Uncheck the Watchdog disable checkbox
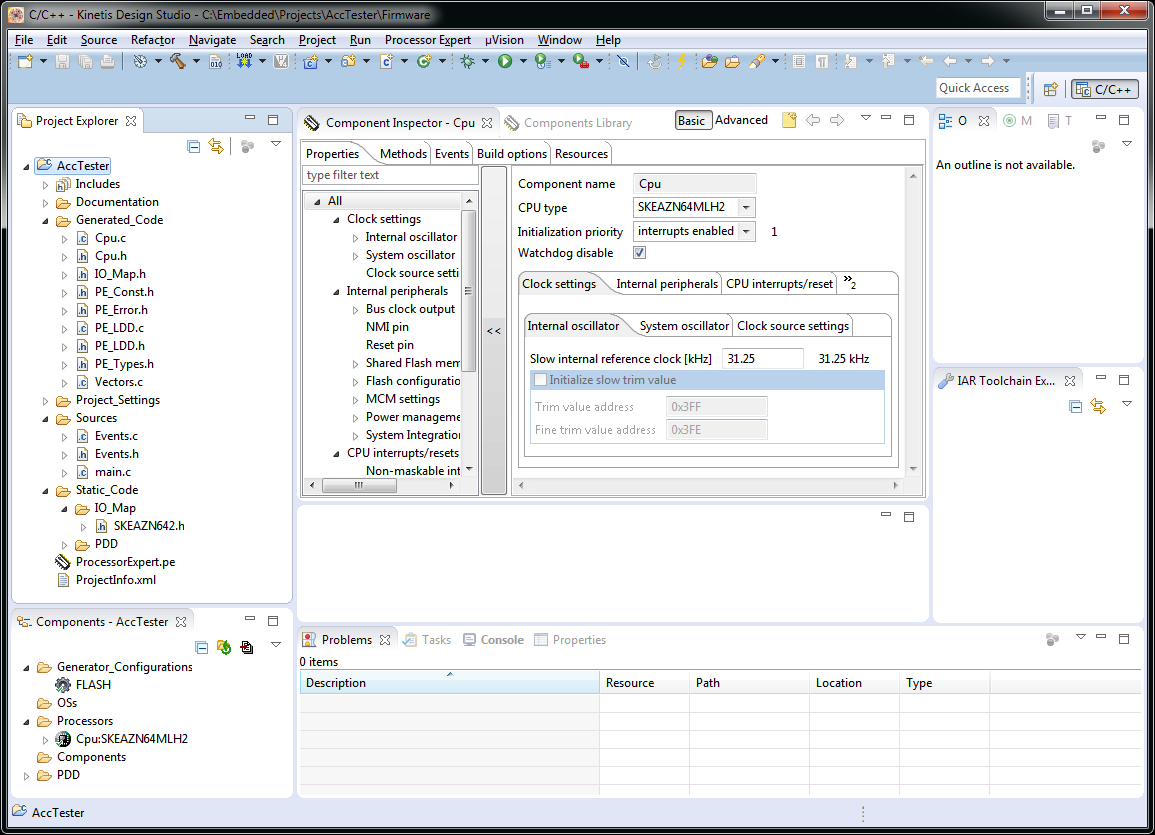Image resolution: width=1155 pixels, height=835 pixels. tap(640, 253)
